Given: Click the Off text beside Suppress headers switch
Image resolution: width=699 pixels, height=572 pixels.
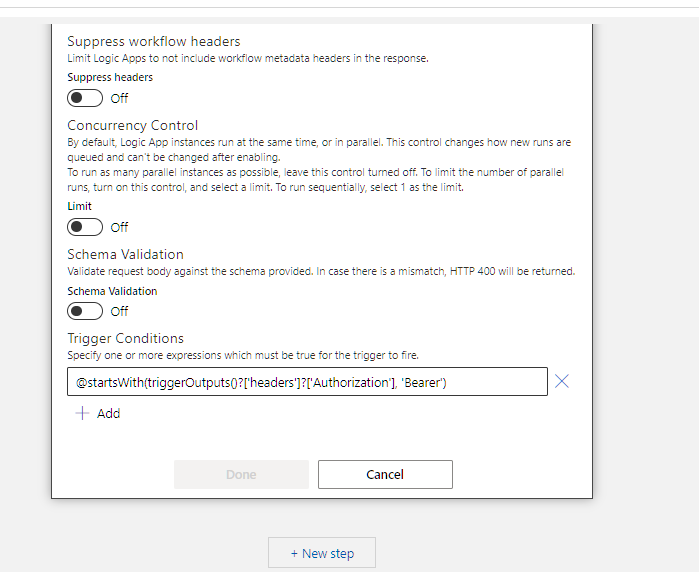Looking at the screenshot, I should pyautogui.click(x=119, y=99).
